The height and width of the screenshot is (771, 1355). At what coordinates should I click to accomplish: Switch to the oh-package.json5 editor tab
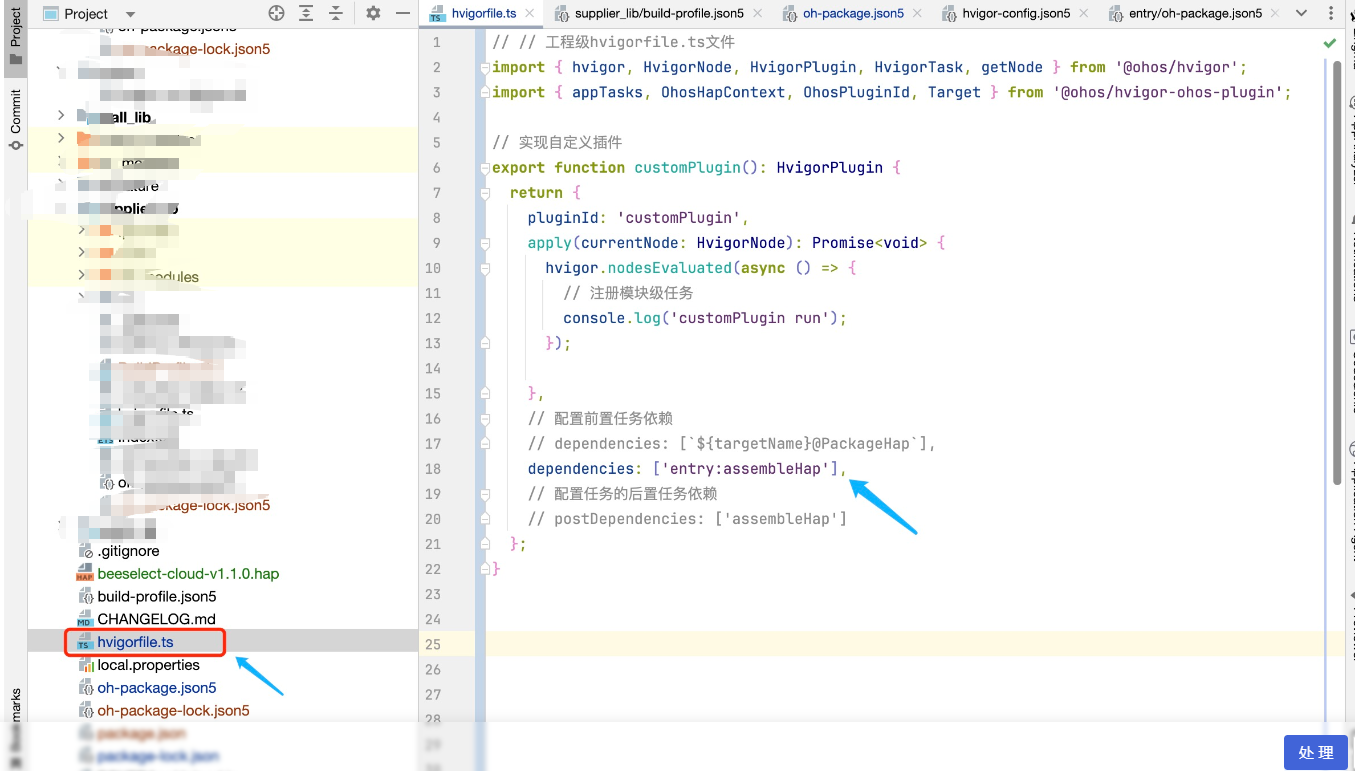point(852,13)
